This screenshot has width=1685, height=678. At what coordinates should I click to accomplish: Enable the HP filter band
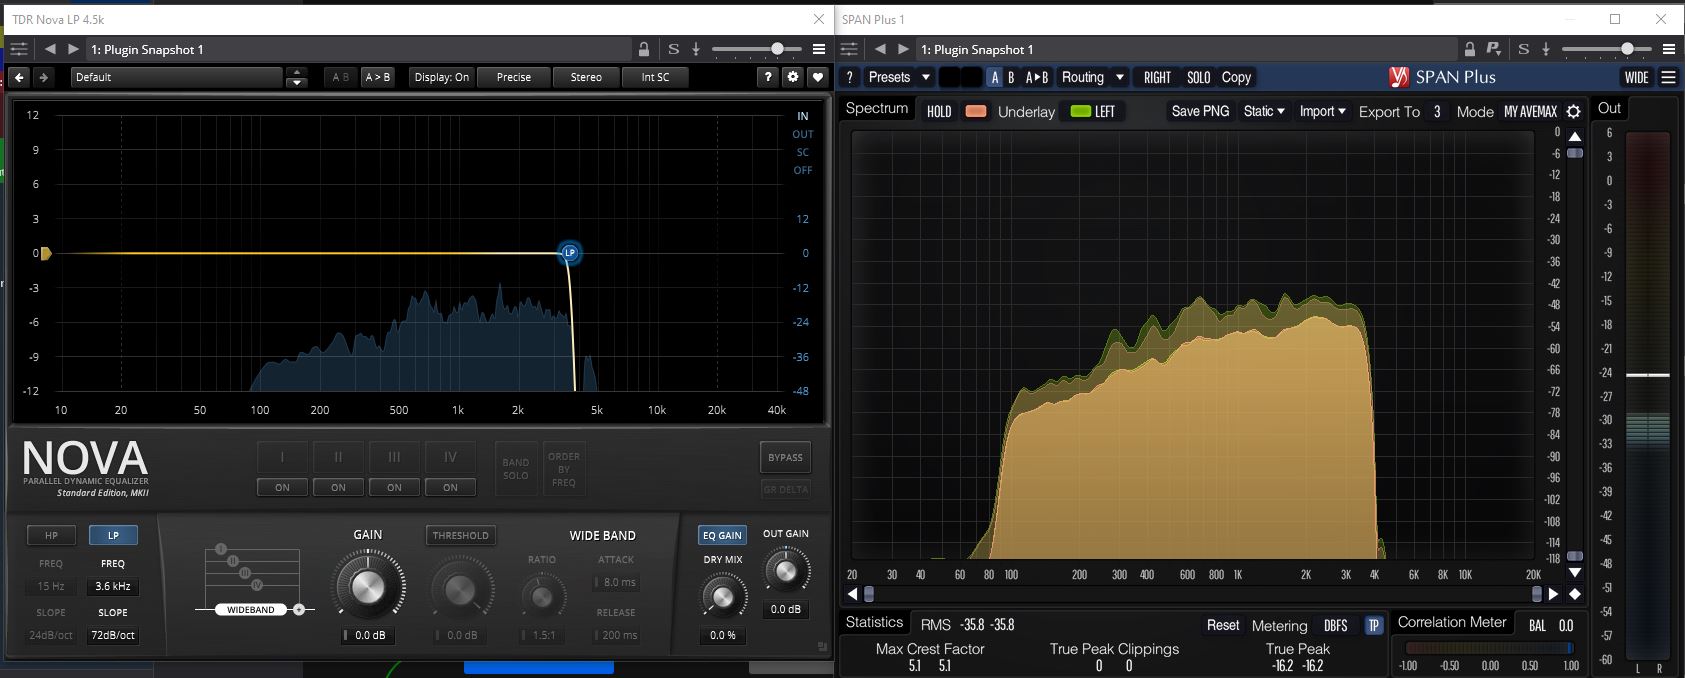[x=51, y=535]
